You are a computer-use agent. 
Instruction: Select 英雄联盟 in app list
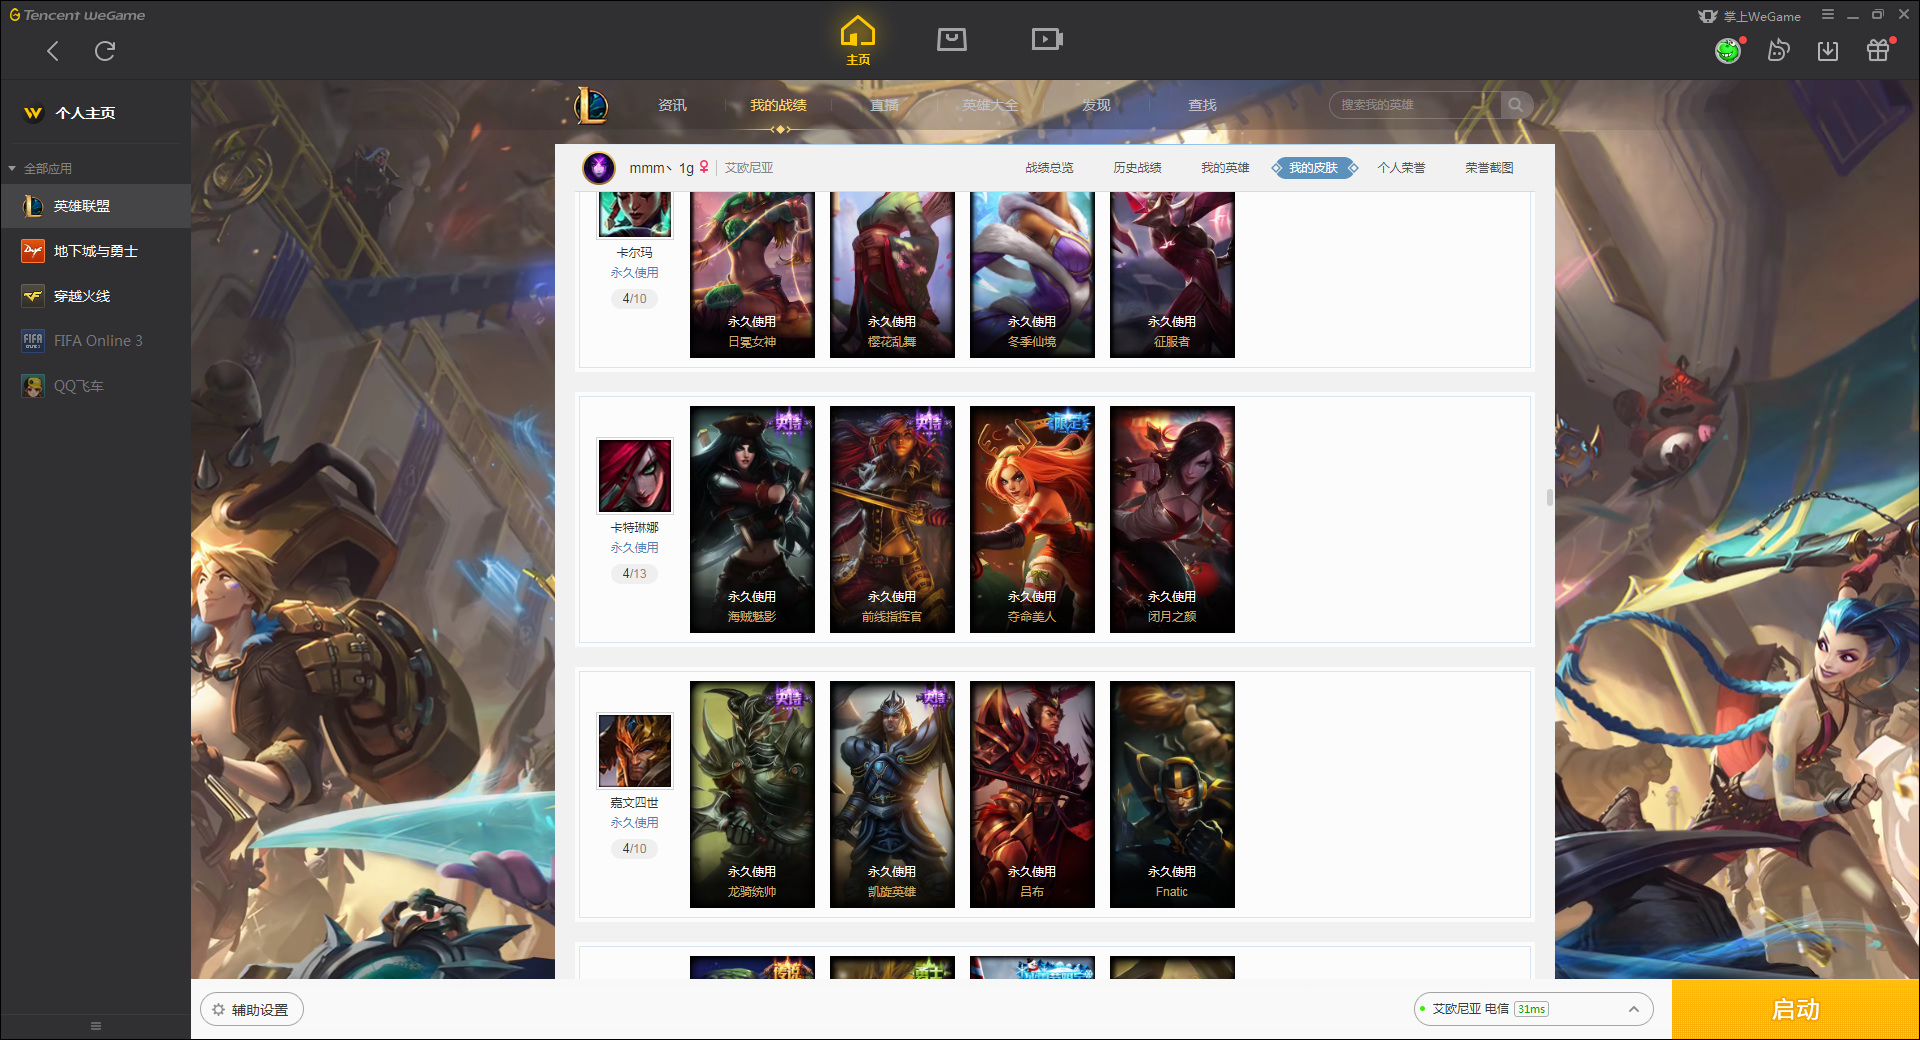[95, 206]
